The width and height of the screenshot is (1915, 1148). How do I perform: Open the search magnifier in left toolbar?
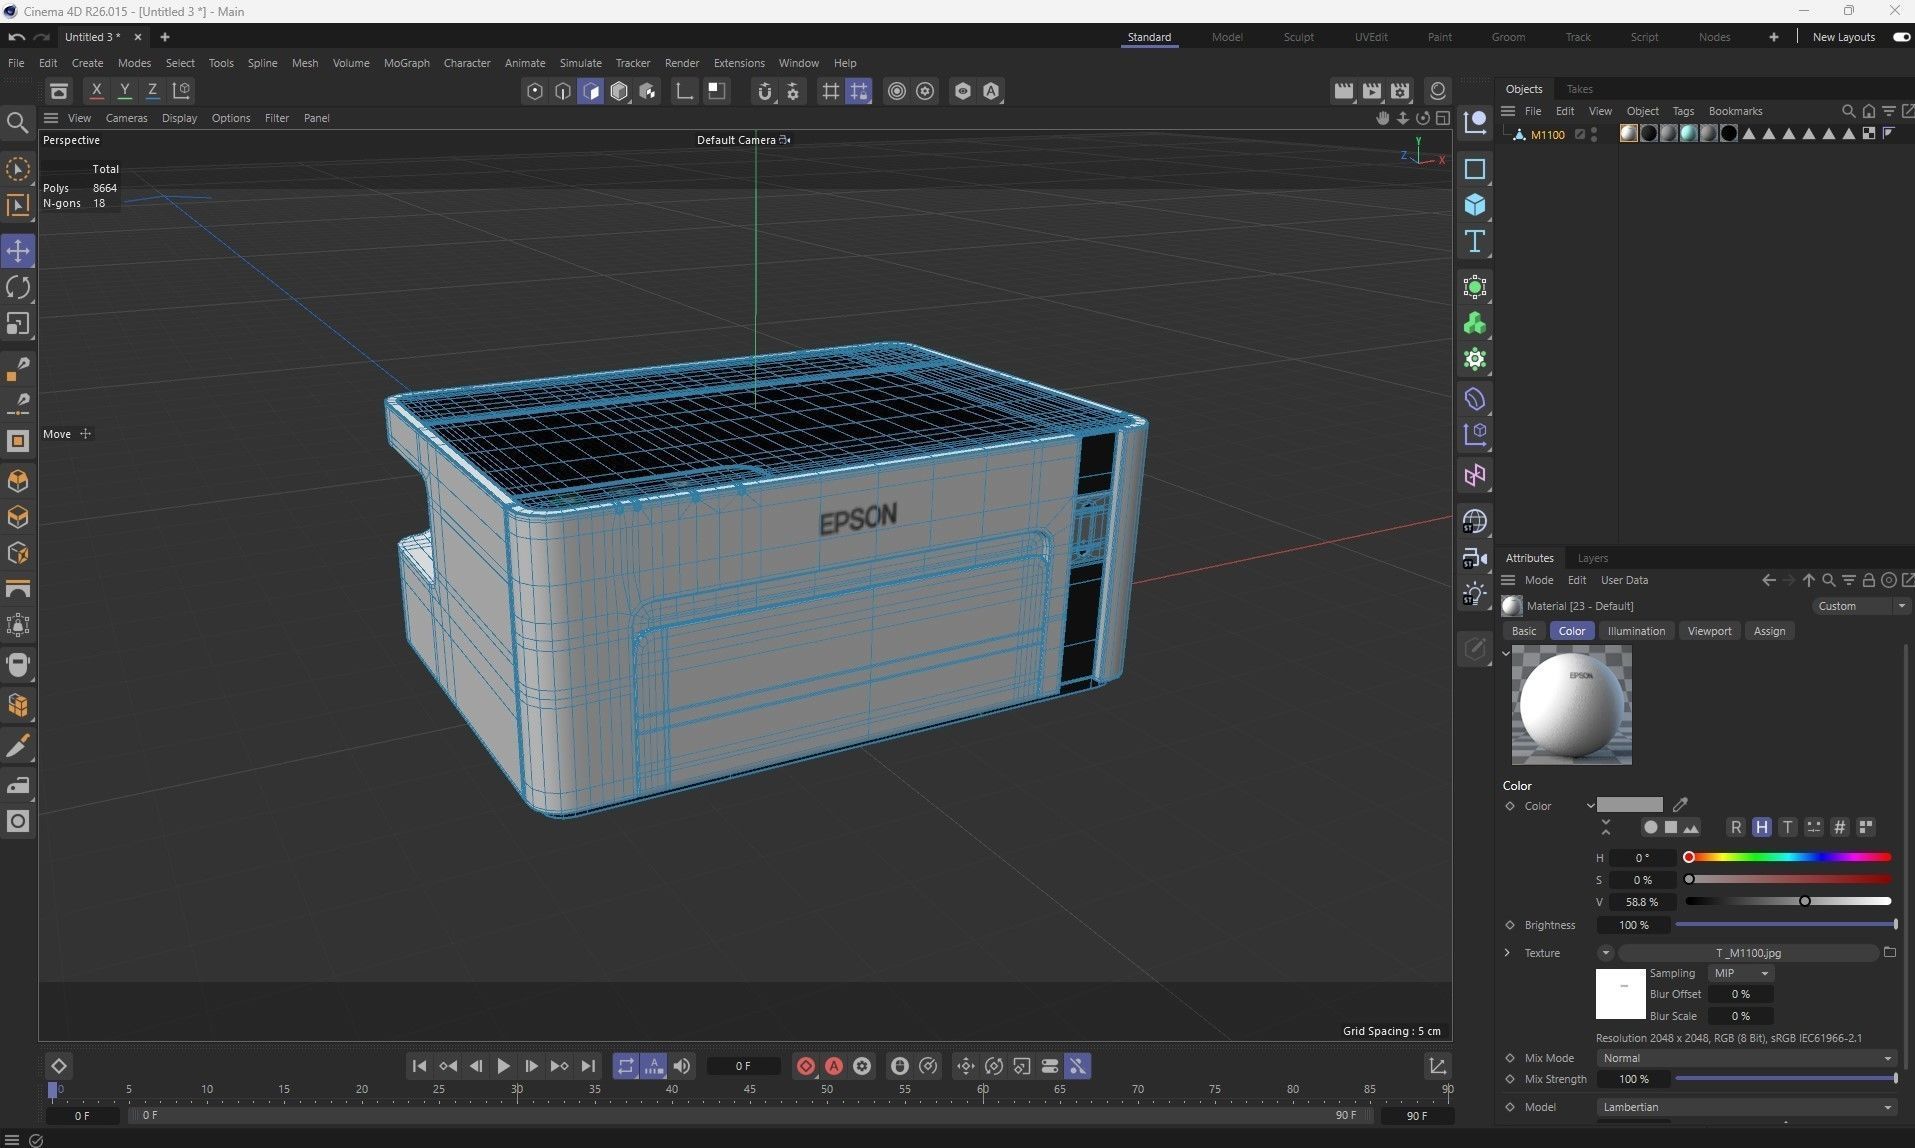[17, 123]
